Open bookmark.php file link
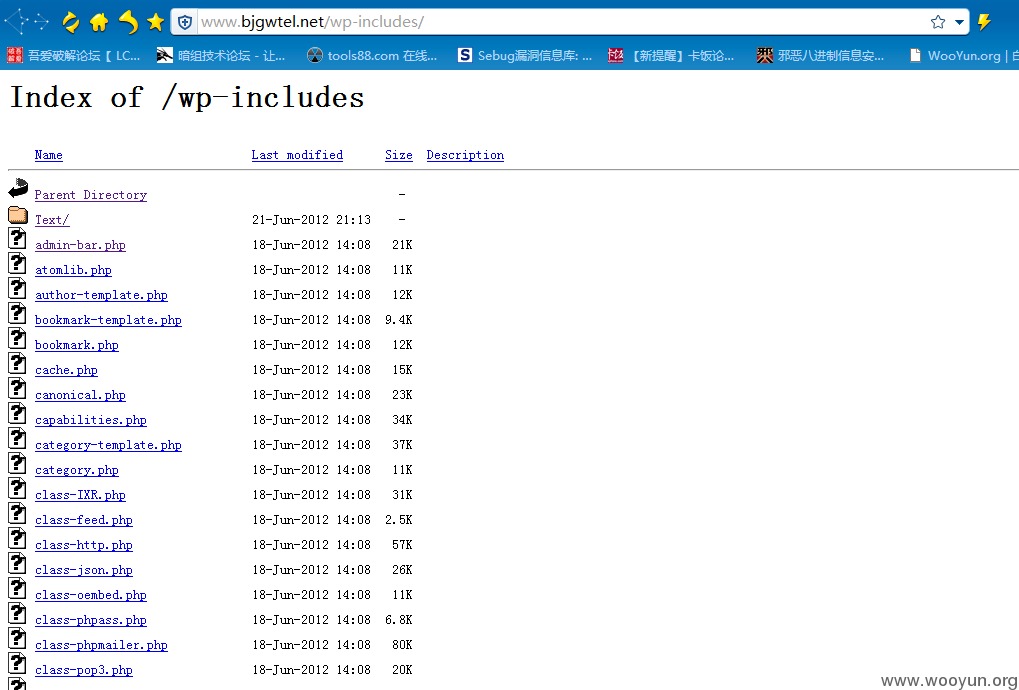Image resolution: width=1019 pixels, height=690 pixels. click(x=77, y=345)
